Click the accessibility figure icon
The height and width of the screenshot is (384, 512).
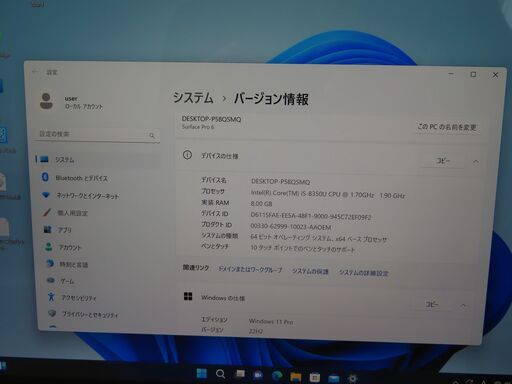point(51,297)
